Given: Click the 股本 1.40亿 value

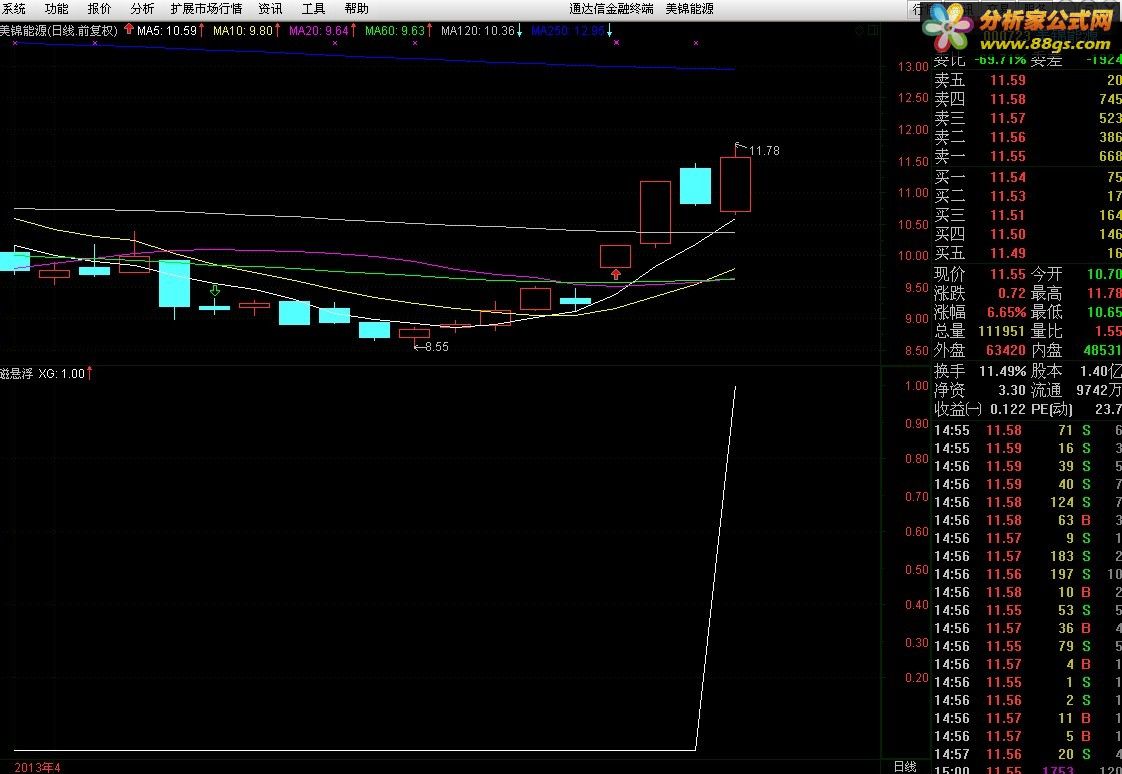Looking at the screenshot, I should [x=1101, y=371].
